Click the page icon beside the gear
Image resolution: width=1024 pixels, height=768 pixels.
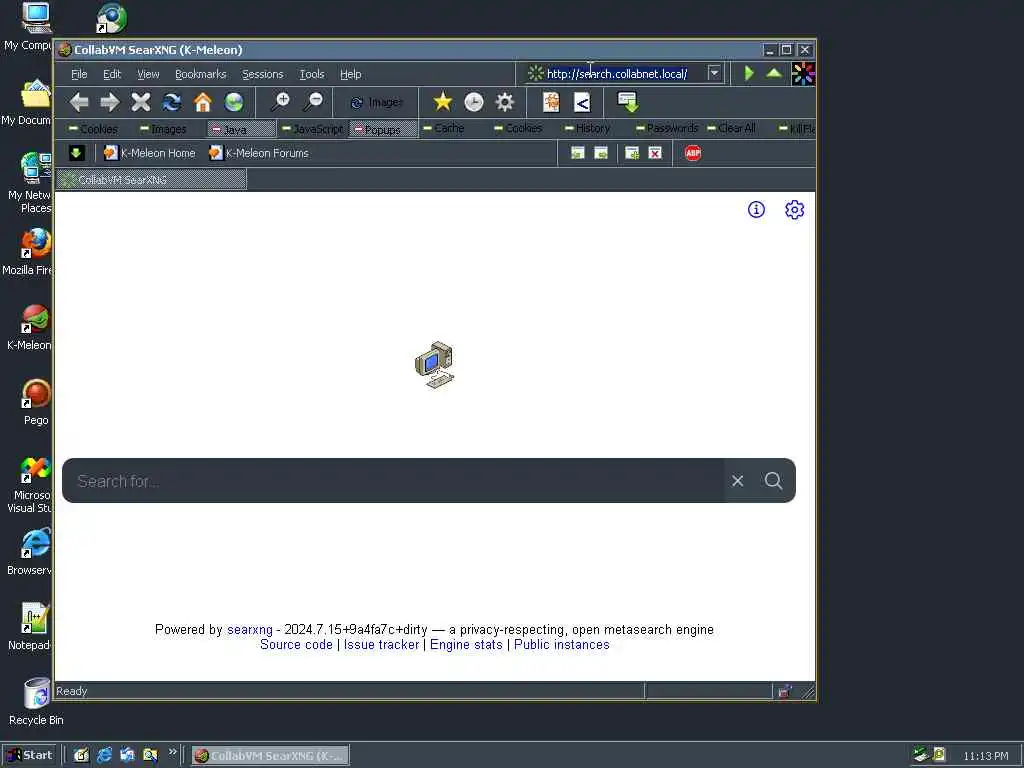pos(551,102)
